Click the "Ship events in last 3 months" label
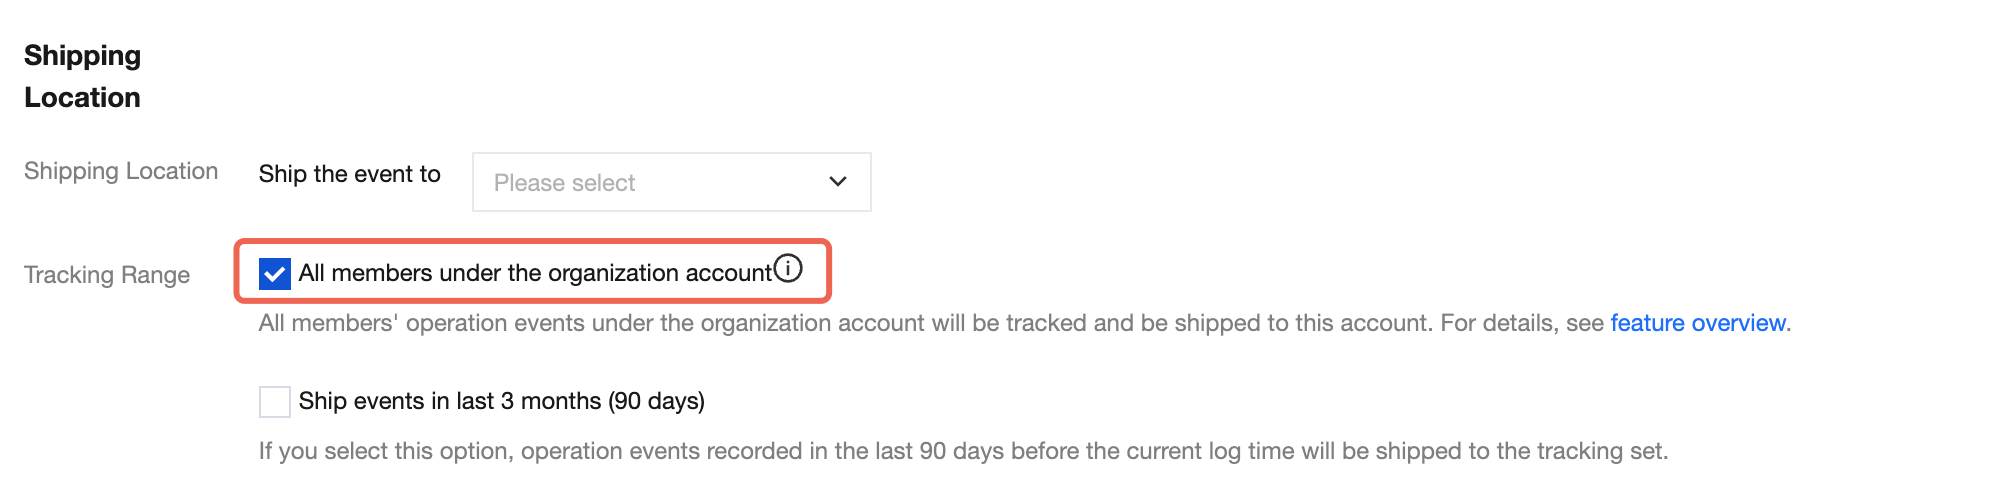This screenshot has height=494, width=2004. tap(450, 401)
